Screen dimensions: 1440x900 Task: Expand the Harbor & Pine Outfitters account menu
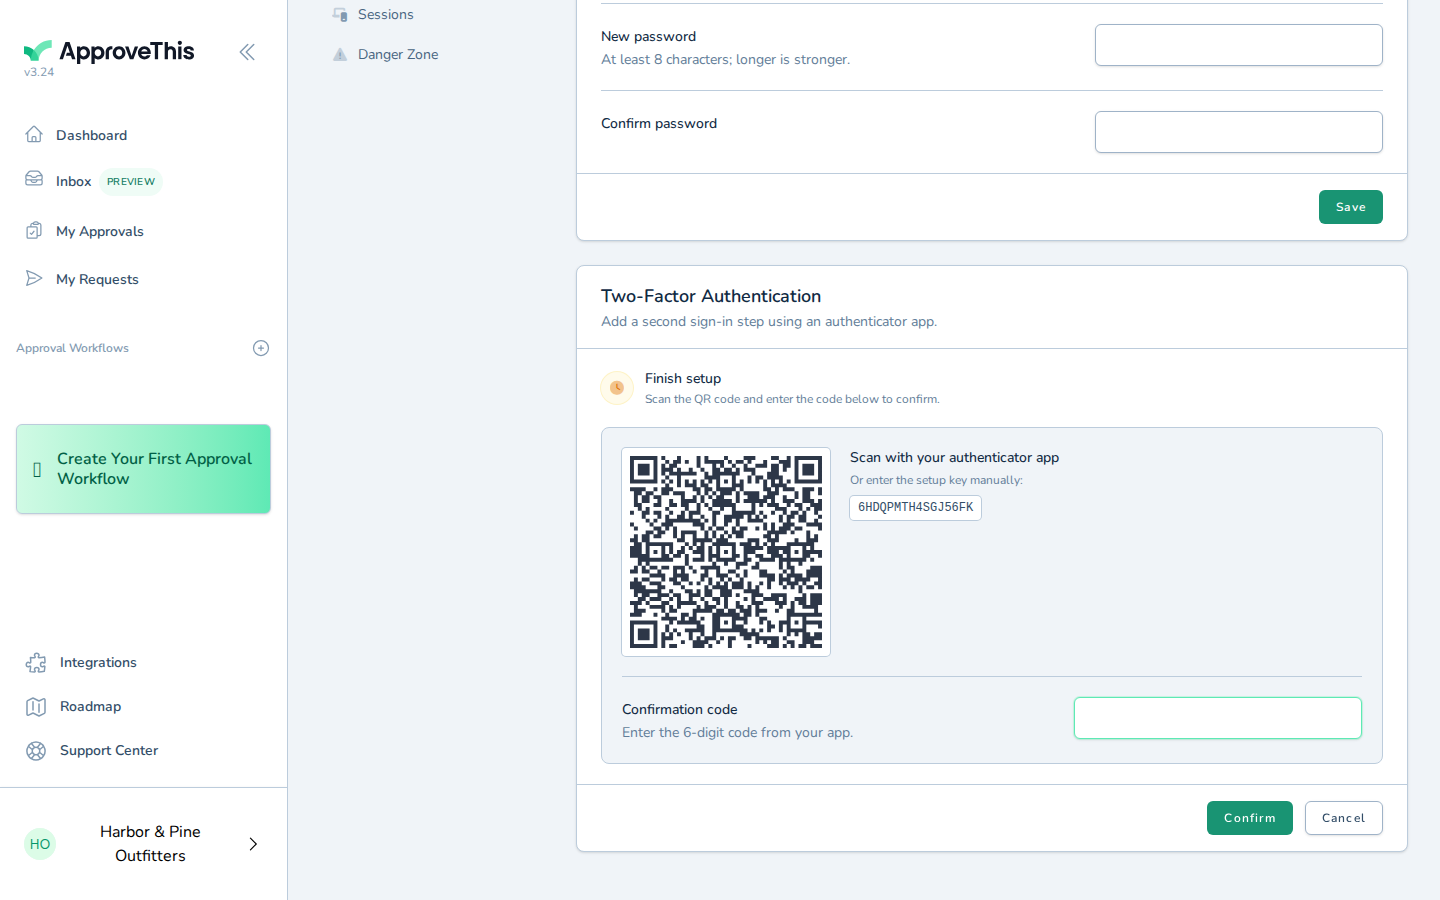pos(253,844)
